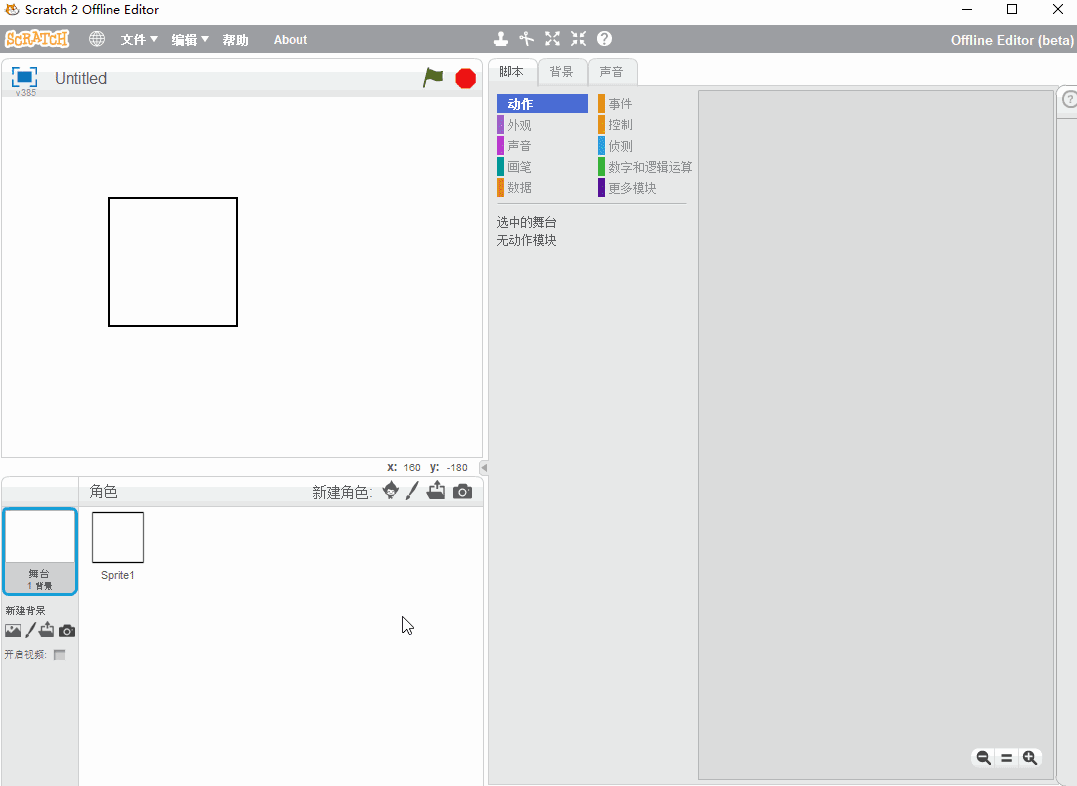Image resolution: width=1077 pixels, height=786 pixels.
Task: Open the 文件 dropdown menu
Action: [x=139, y=40]
